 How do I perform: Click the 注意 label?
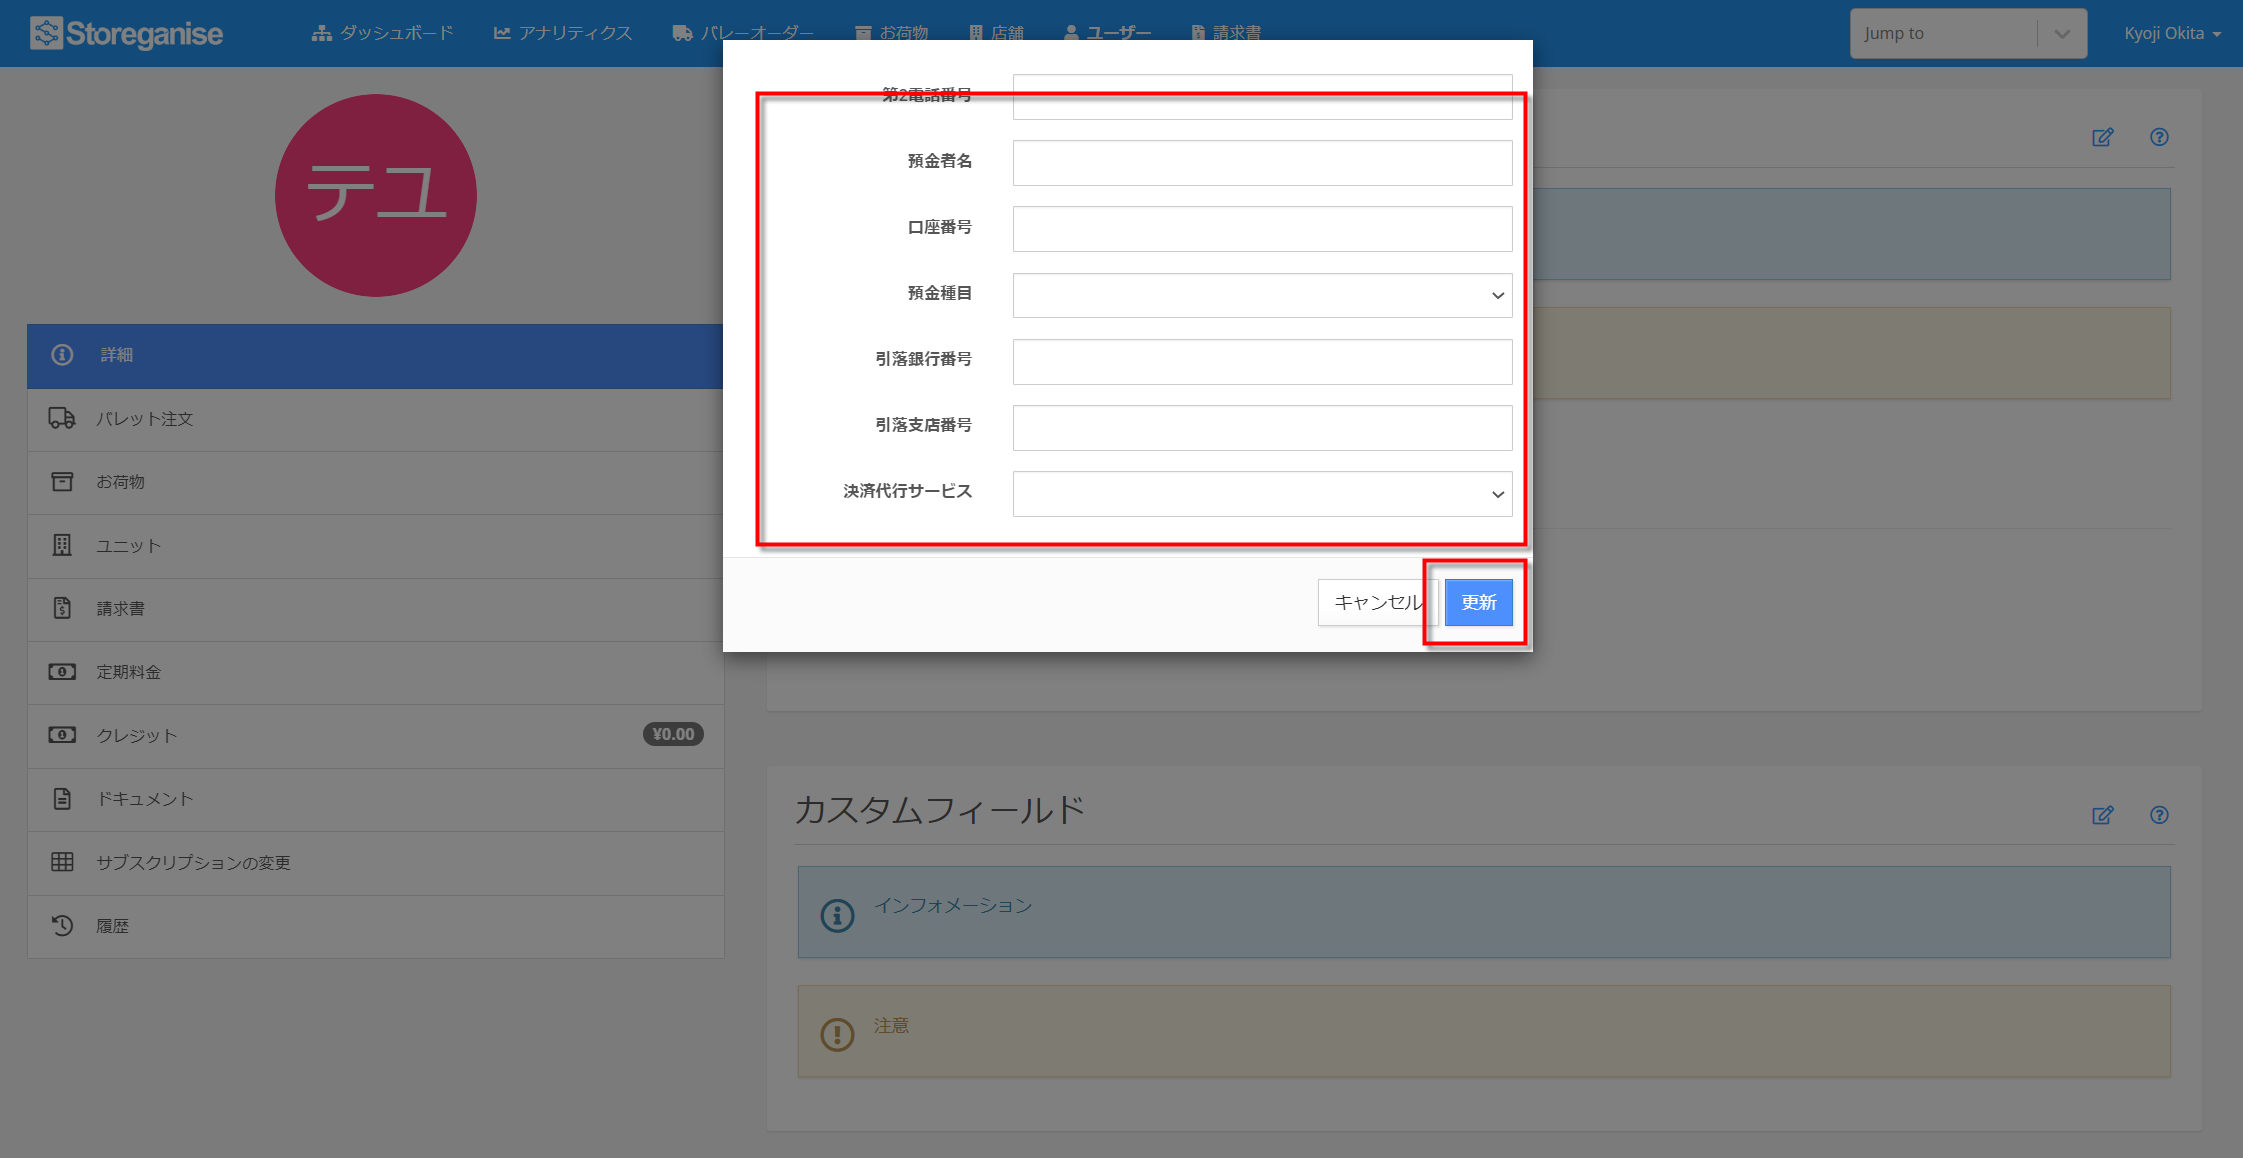pyautogui.click(x=891, y=1025)
